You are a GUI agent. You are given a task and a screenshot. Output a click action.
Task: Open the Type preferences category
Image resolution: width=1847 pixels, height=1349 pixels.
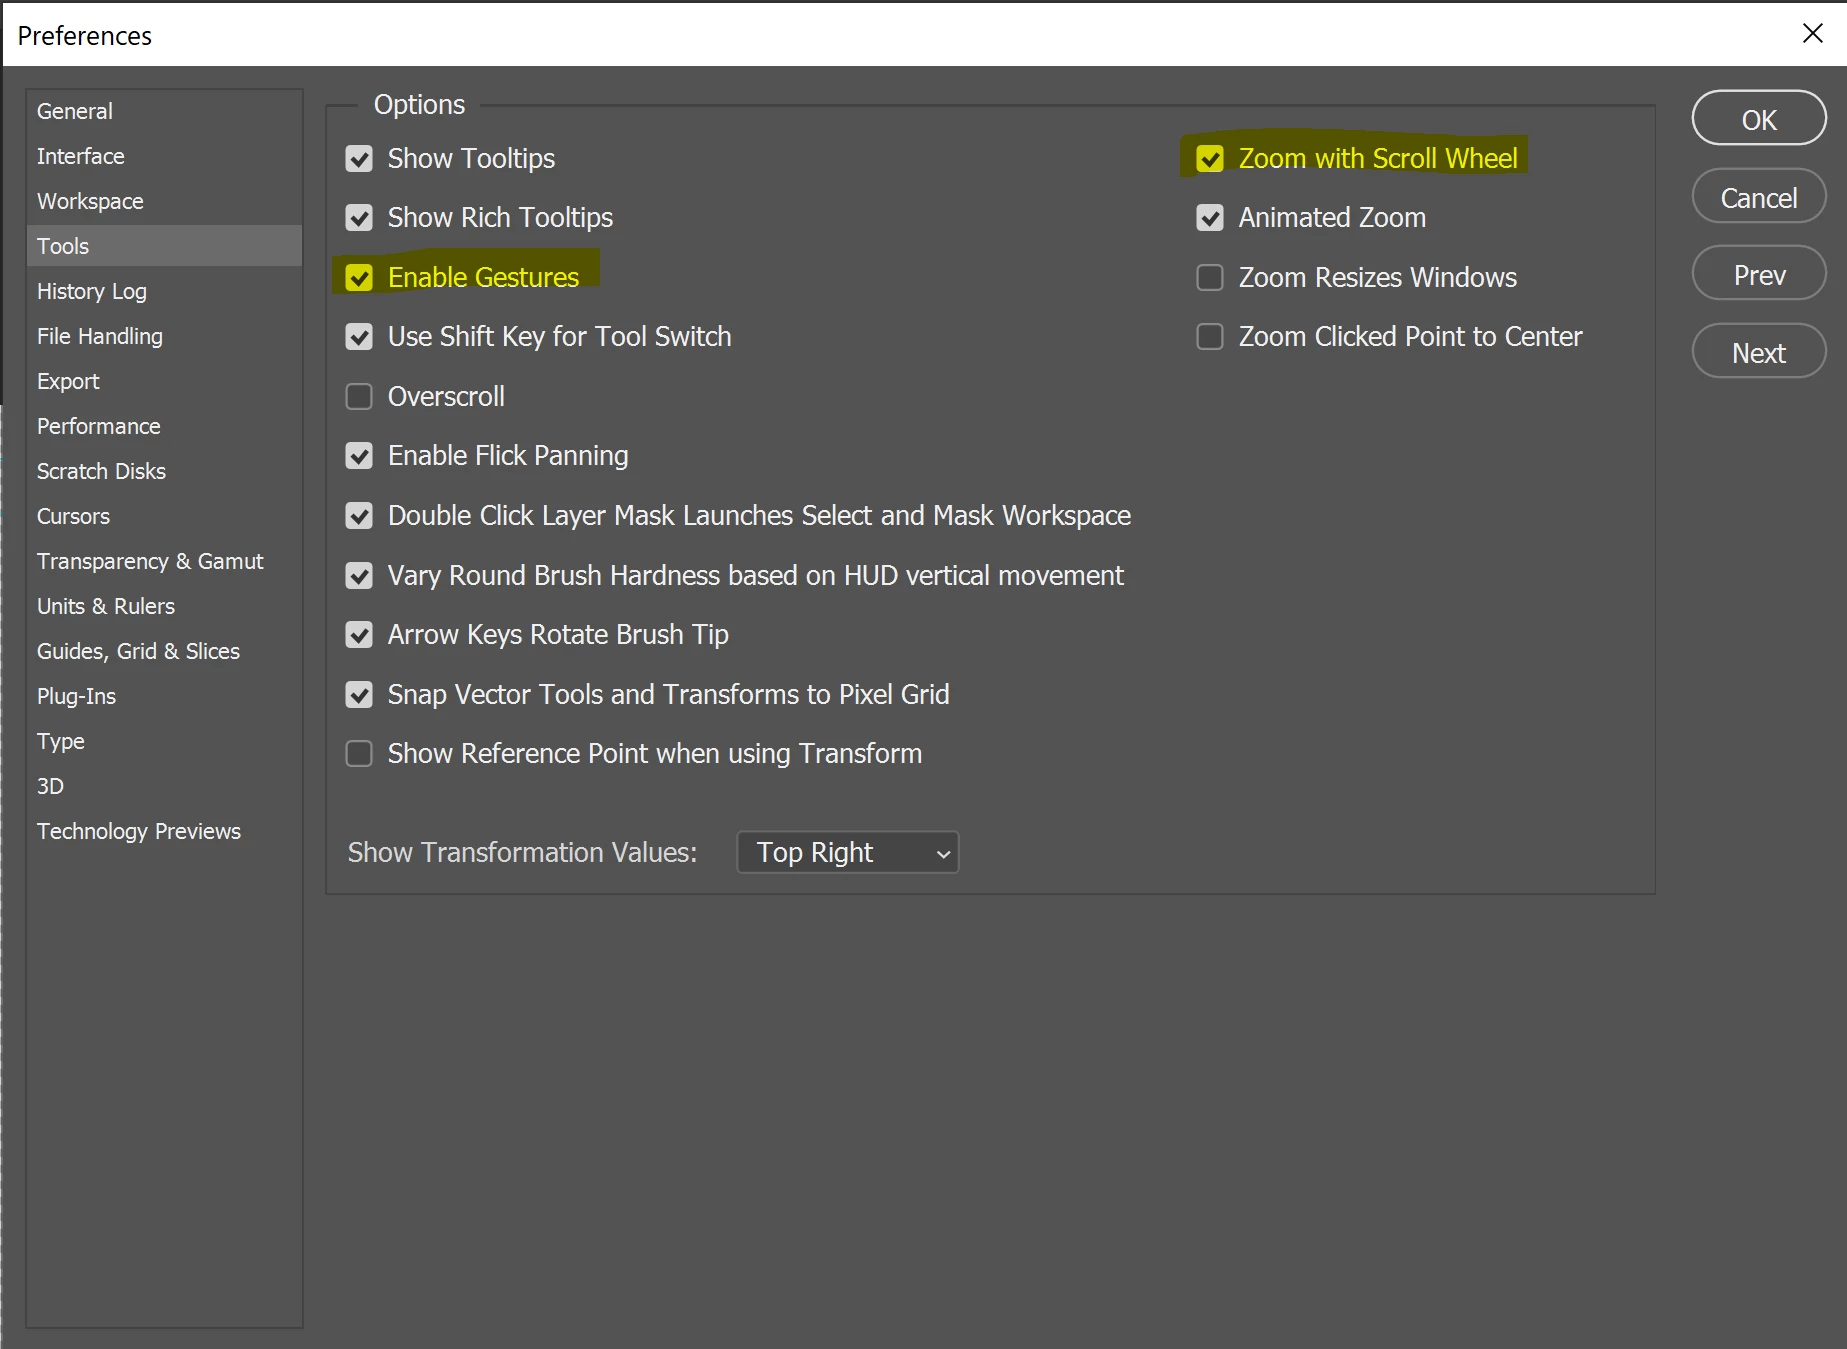[164, 741]
